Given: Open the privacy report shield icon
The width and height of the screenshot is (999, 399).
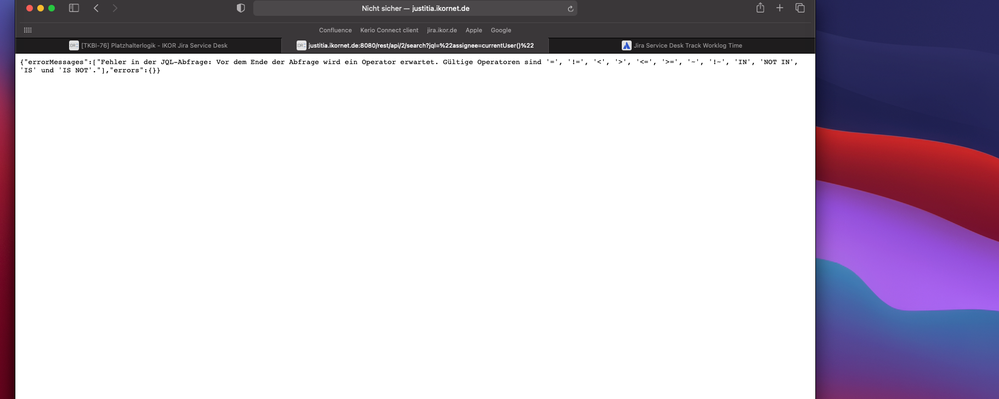Looking at the screenshot, I should tap(240, 8).
